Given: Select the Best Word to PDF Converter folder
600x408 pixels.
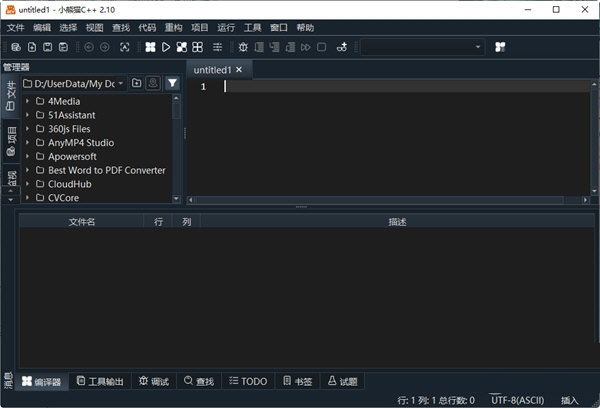Looking at the screenshot, I should point(106,171).
